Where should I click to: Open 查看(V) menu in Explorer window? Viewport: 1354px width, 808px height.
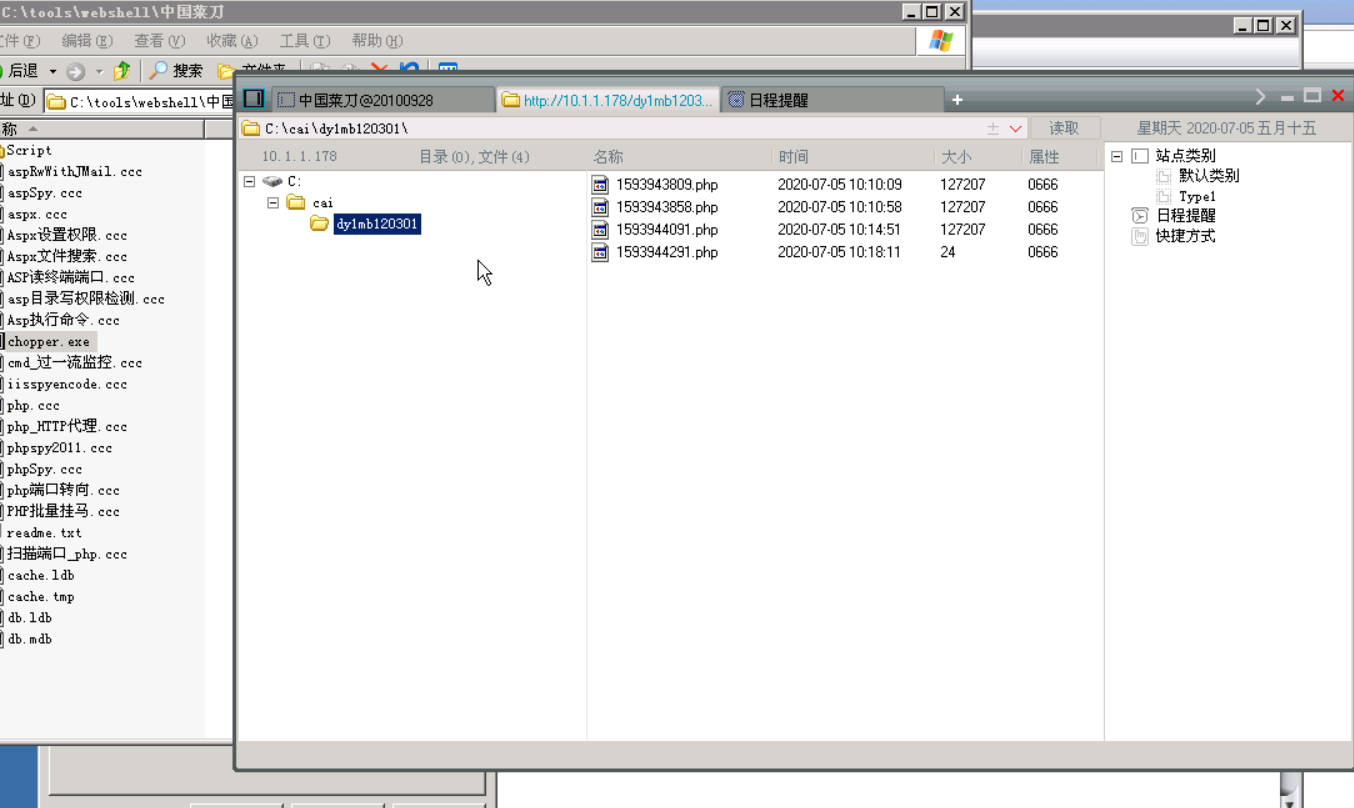point(160,41)
